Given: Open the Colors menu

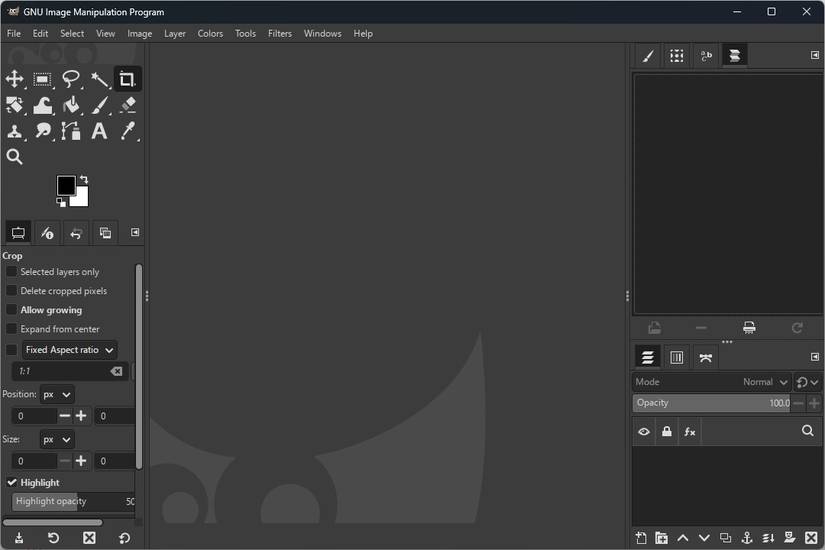Looking at the screenshot, I should pyautogui.click(x=210, y=33).
